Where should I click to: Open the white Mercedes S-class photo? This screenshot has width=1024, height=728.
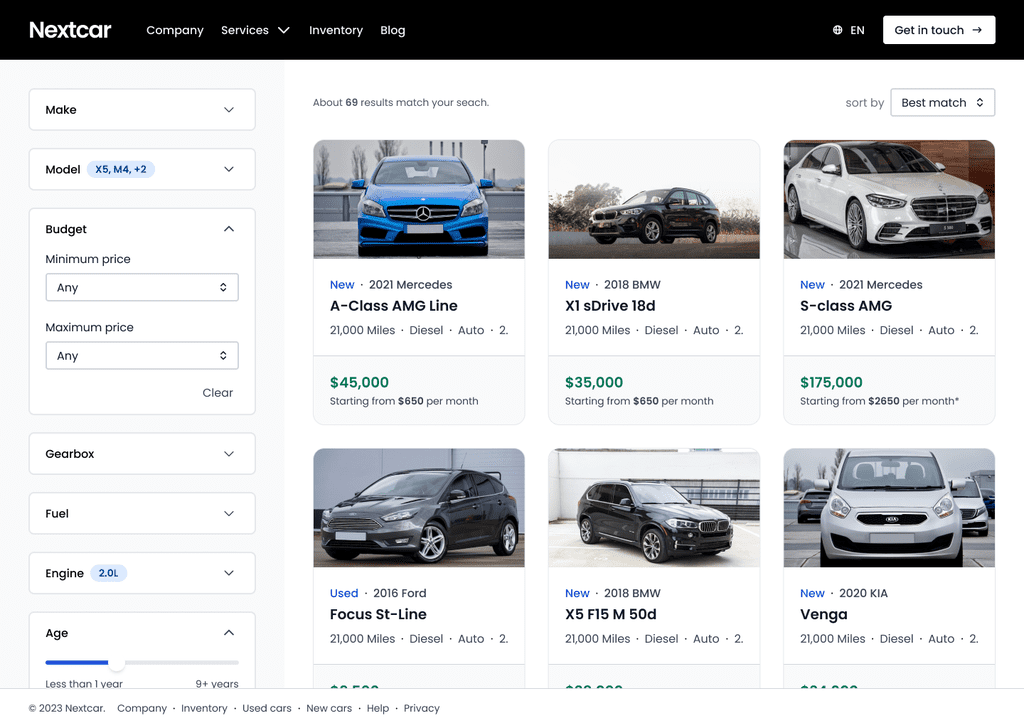[x=889, y=199]
